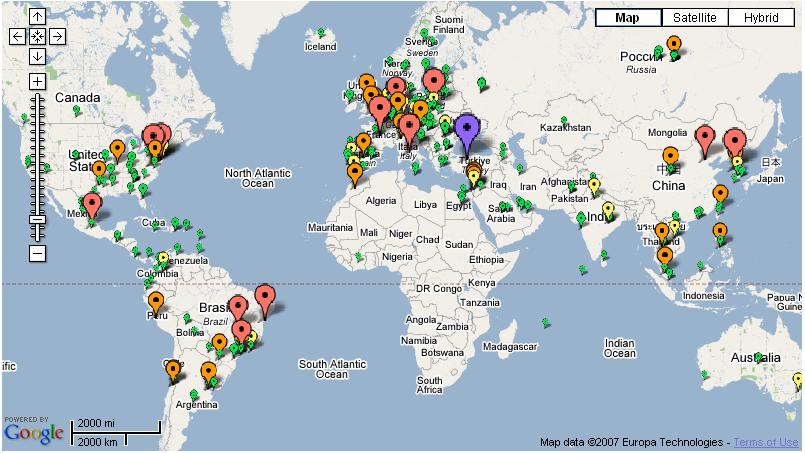The width and height of the screenshot is (805, 453).
Task: Select the green marker near Madagascar
Action: coord(545,322)
